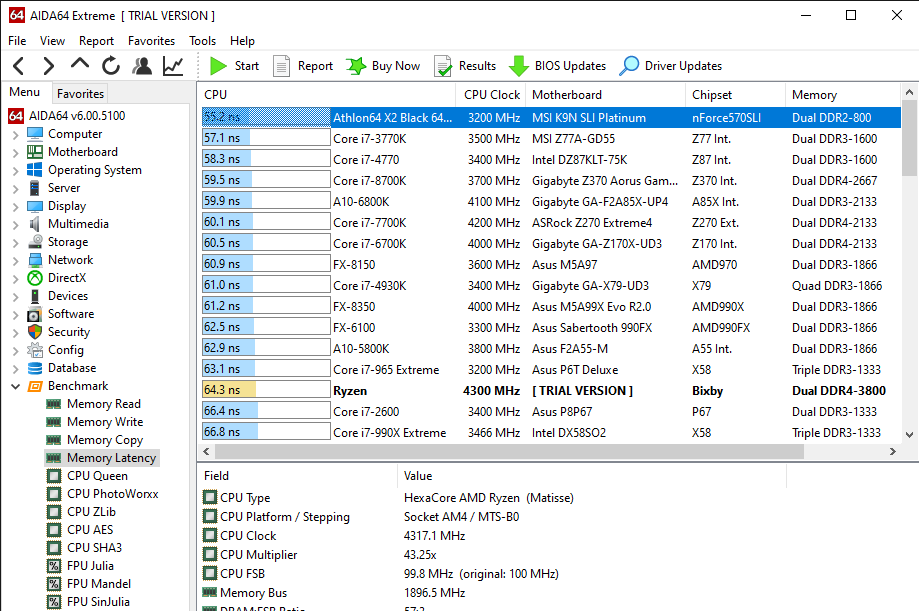Click the Refresh toolbar icon
This screenshot has width=919, height=611.
111,66
